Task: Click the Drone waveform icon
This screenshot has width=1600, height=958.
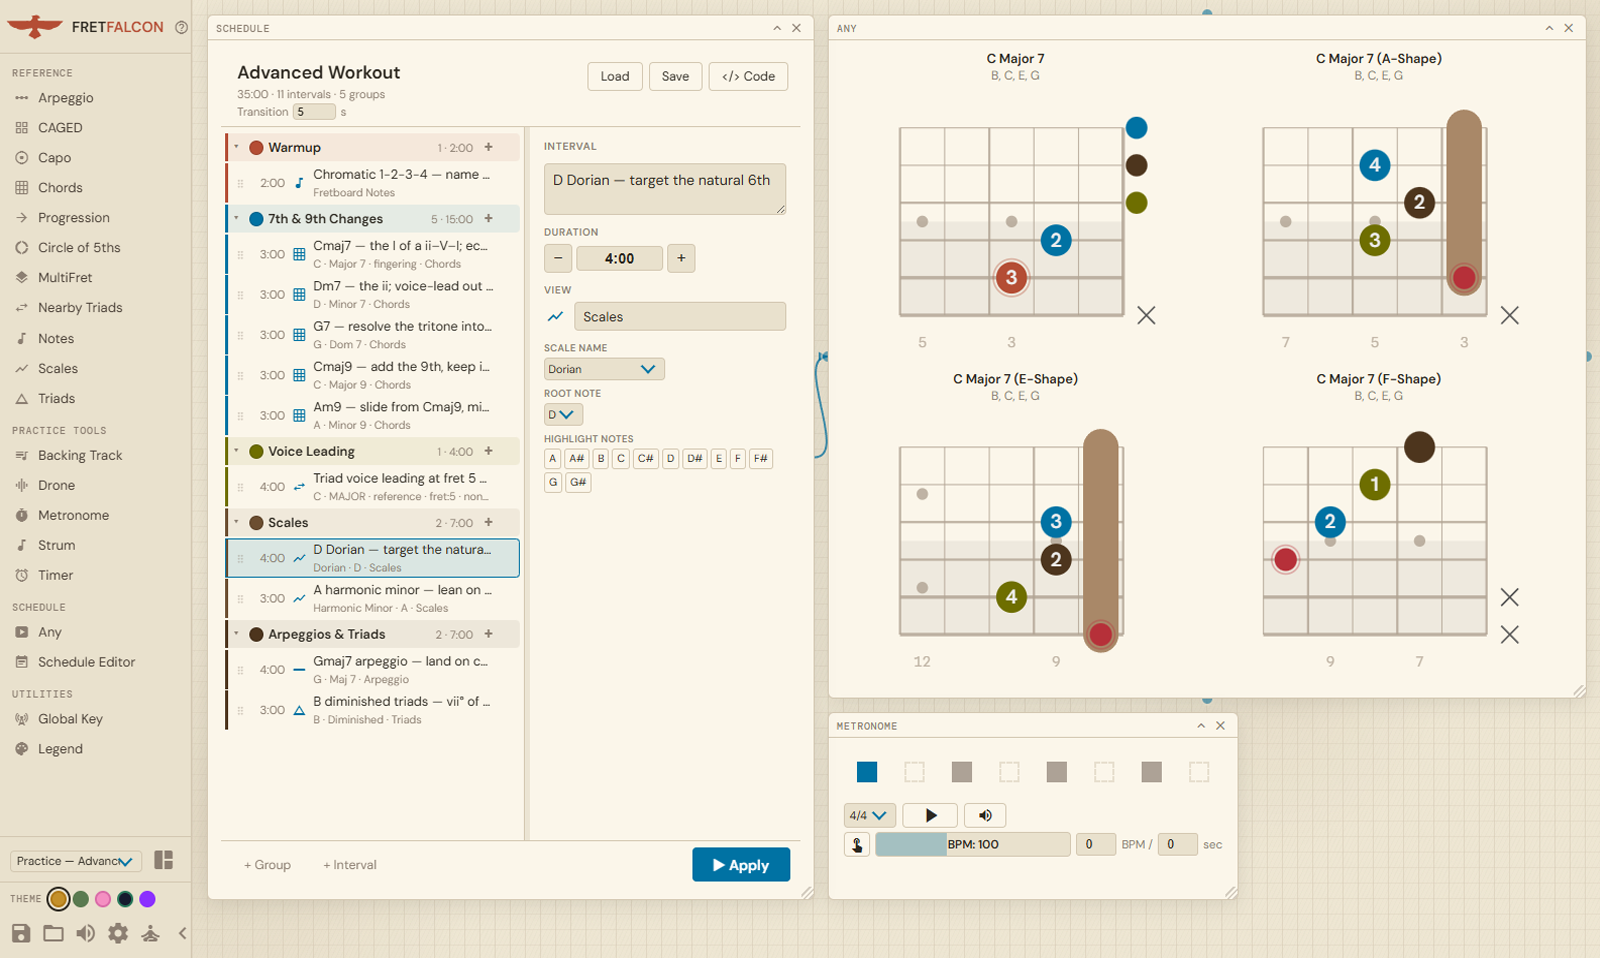Action: click(x=22, y=485)
